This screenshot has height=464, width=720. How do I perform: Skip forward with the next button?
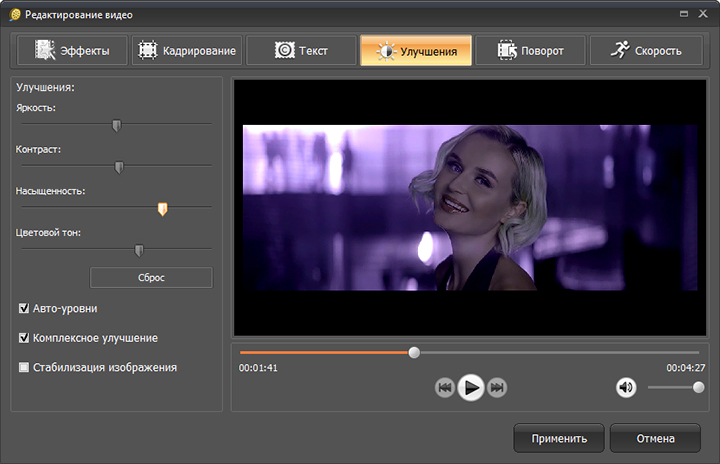tap(497, 388)
